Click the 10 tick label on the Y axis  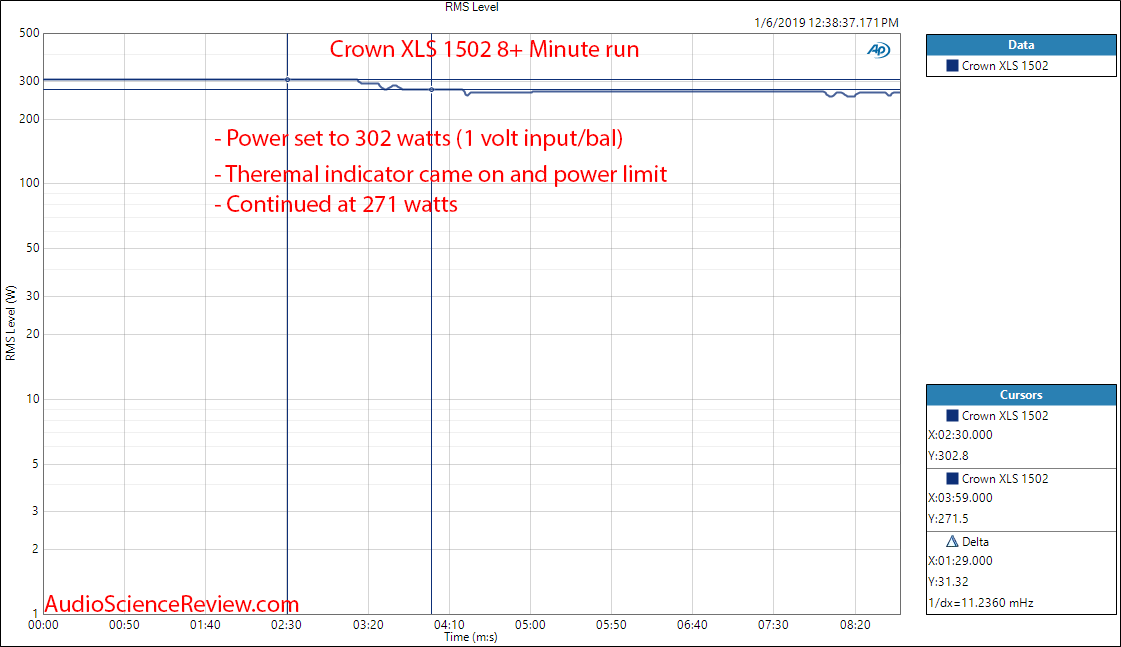(33, 399)
